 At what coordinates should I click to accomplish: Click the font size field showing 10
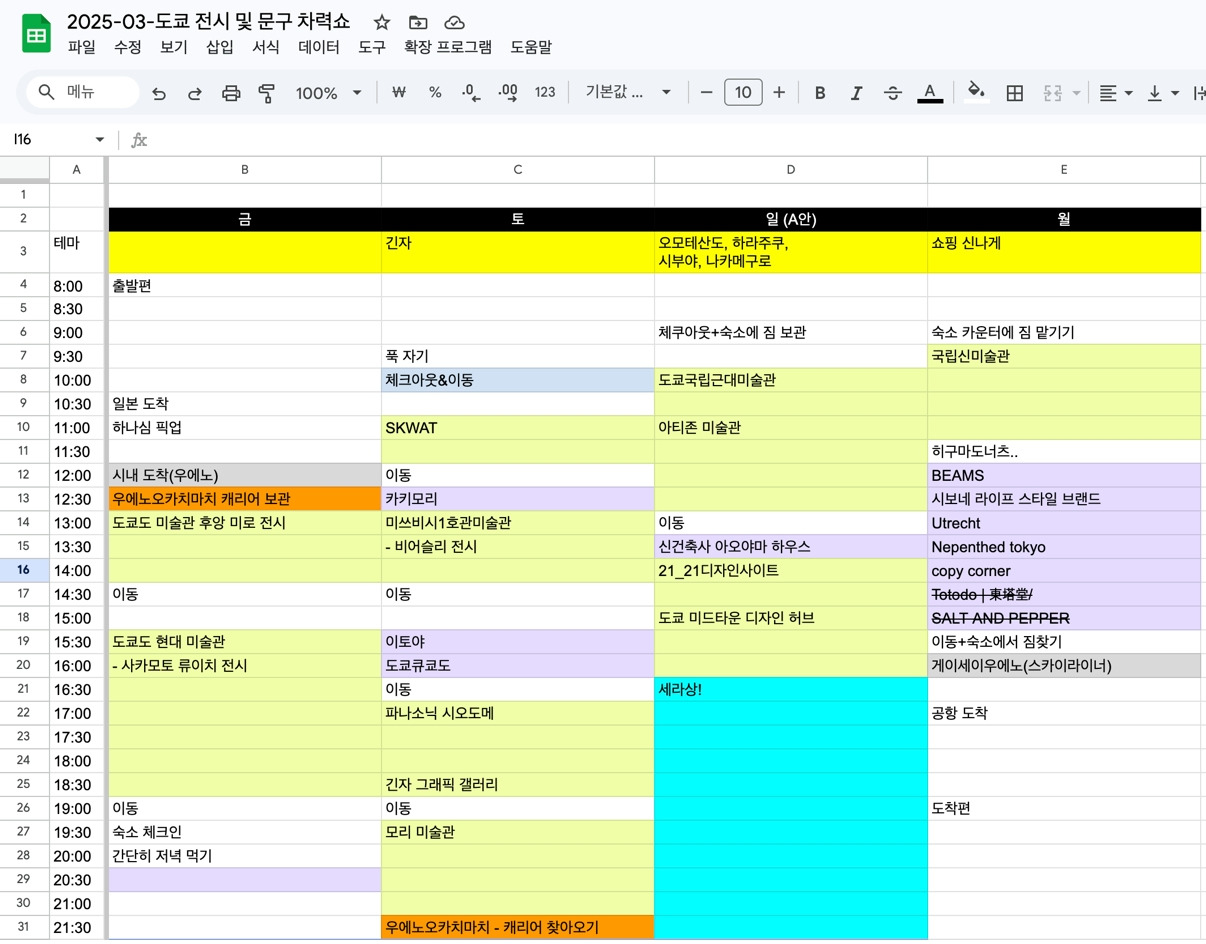[743, 92]
